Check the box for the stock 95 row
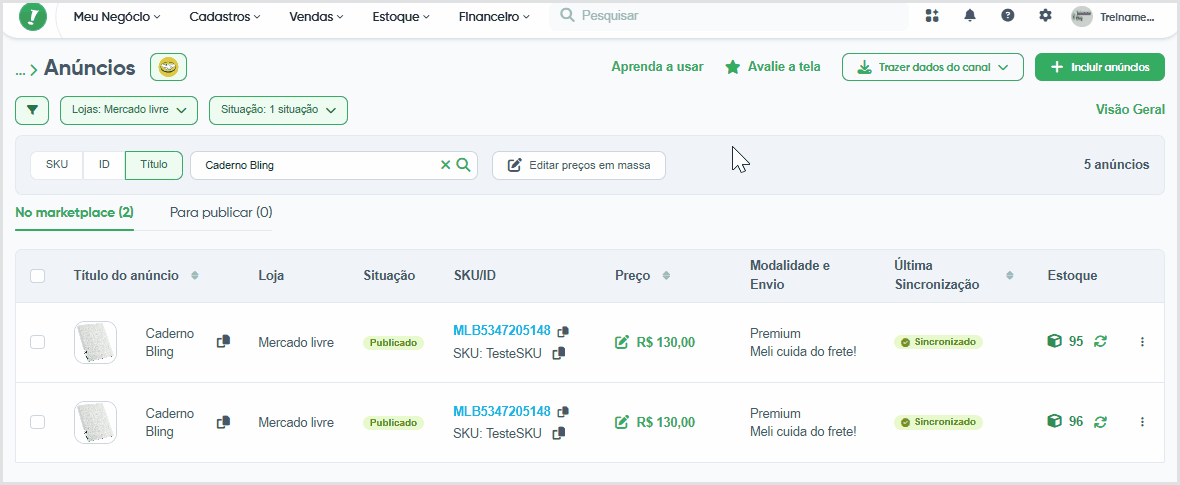The image size is (1180, 485). tap(38, 342)
